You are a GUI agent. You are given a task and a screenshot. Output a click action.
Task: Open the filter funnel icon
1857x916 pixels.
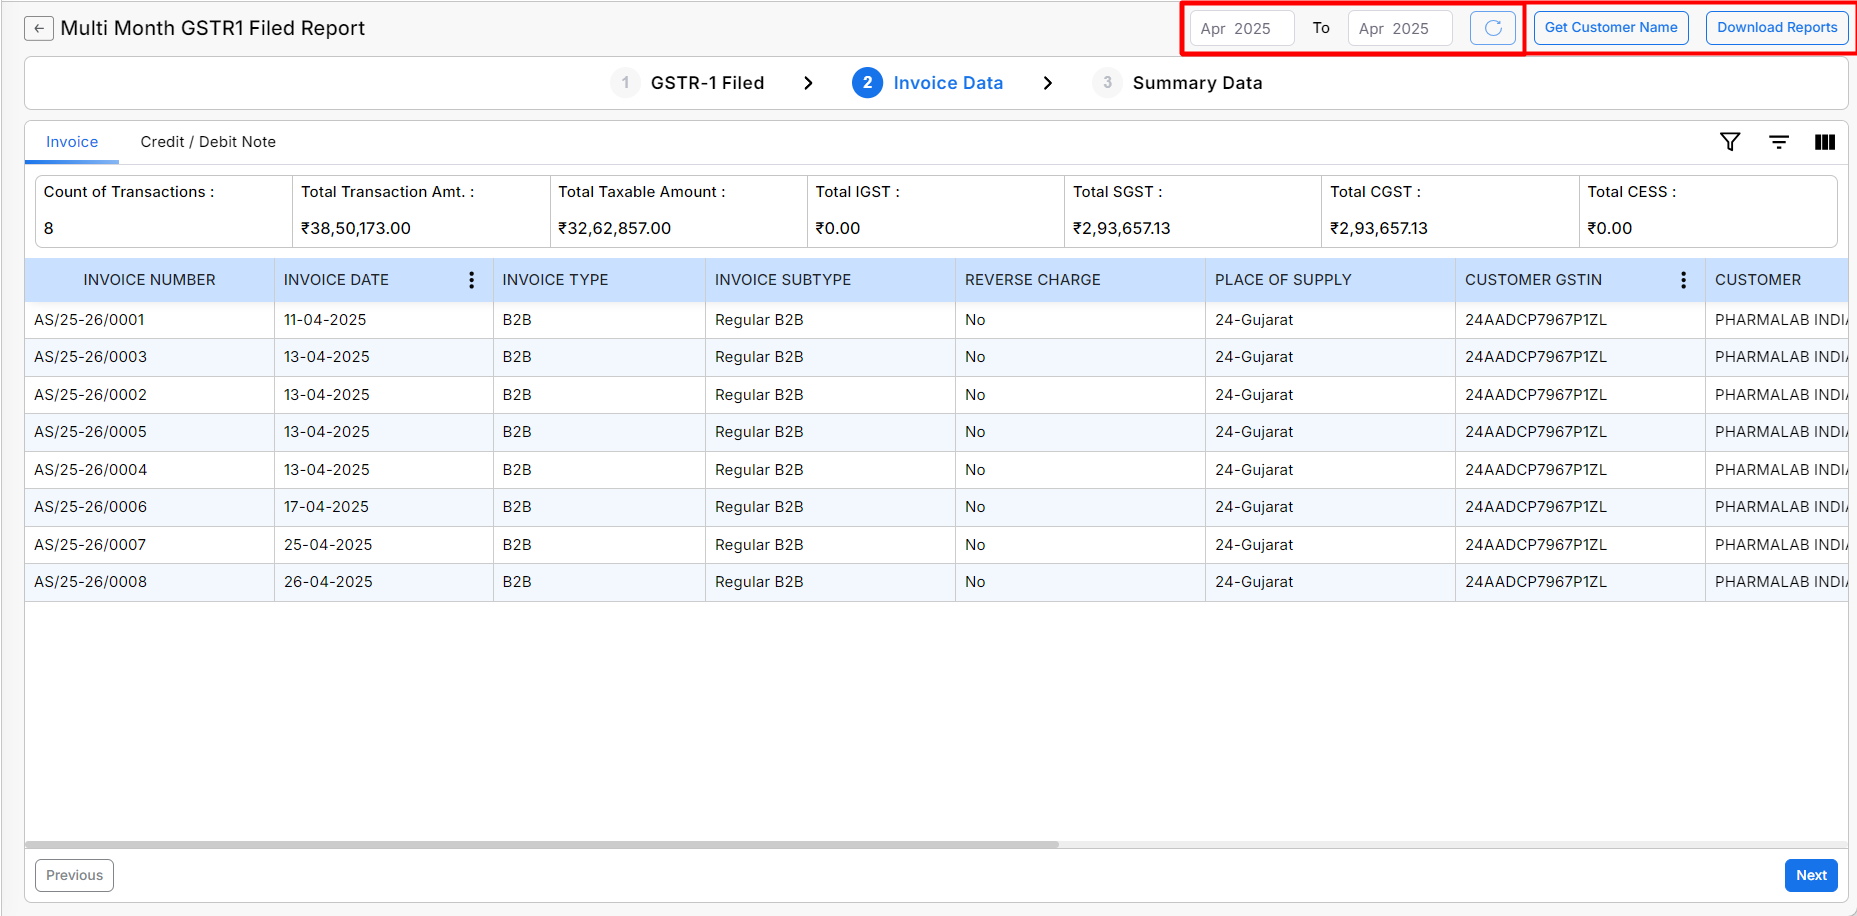pos(1730,142)
